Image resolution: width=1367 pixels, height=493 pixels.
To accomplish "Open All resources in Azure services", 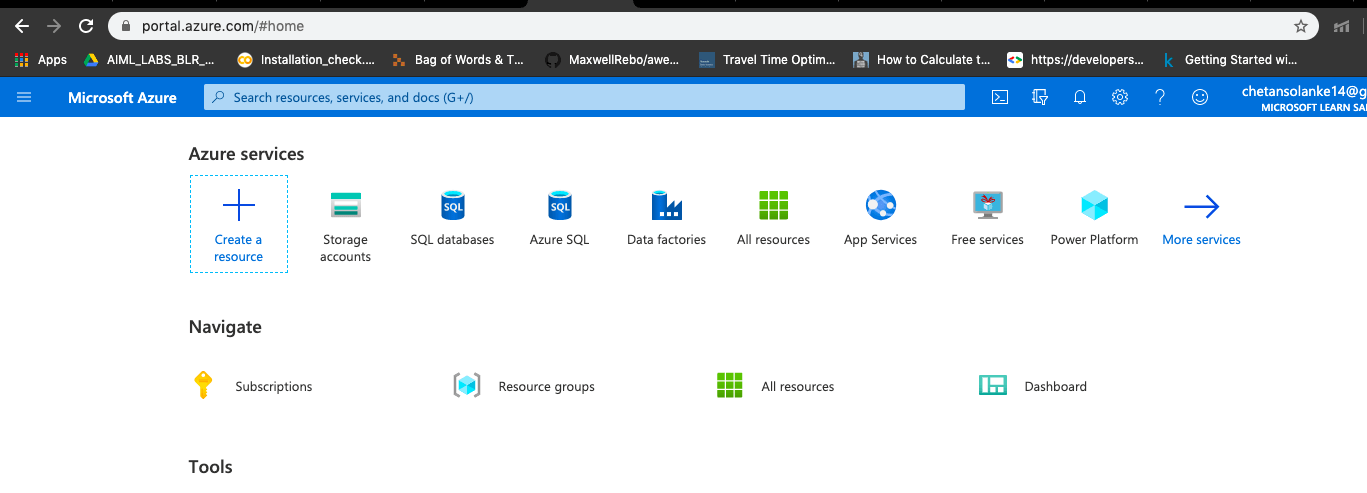I will (x=773, y=218).
